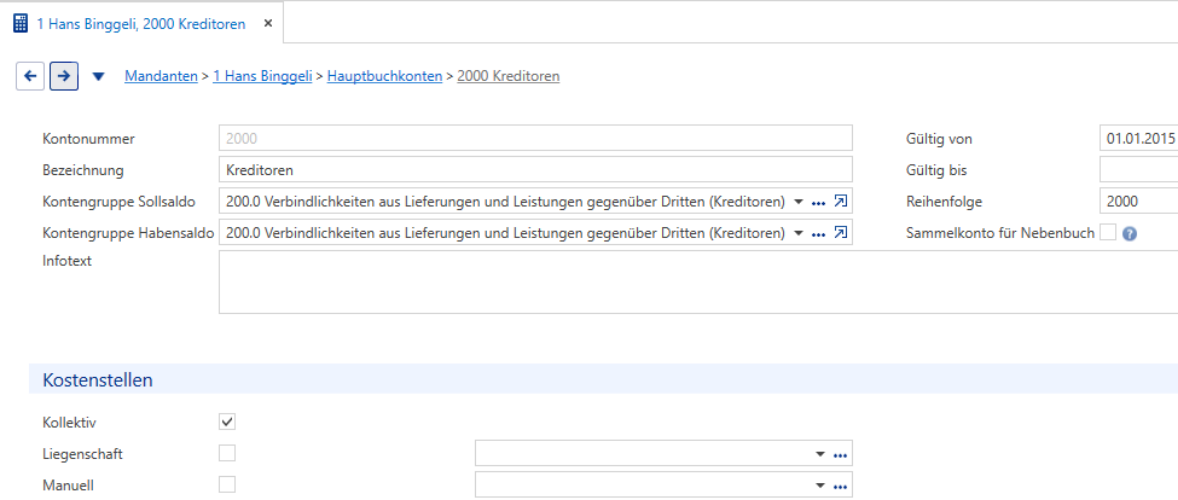Go back with the left arrow button
Image resolution: width=1178 pixels, height=500 pixels.
[x=30, y=76]
